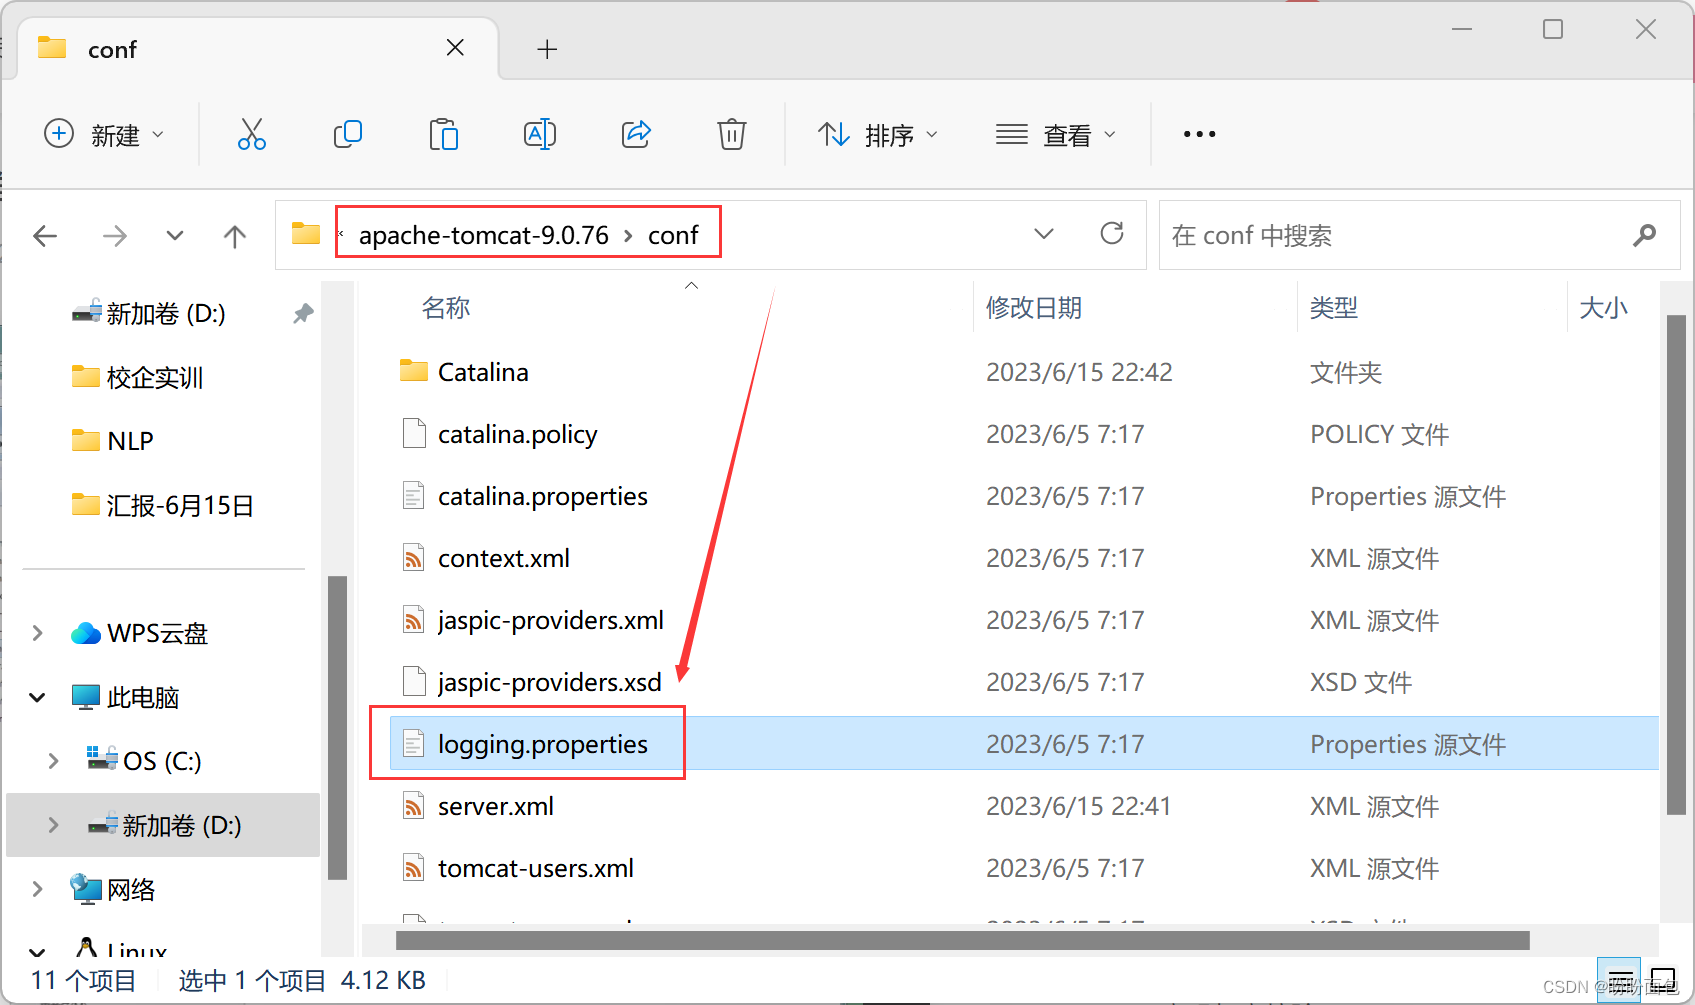Open the 查看 (View) dropdown
This screenshot has height=1005, width=1695.
click(1055, 134)
